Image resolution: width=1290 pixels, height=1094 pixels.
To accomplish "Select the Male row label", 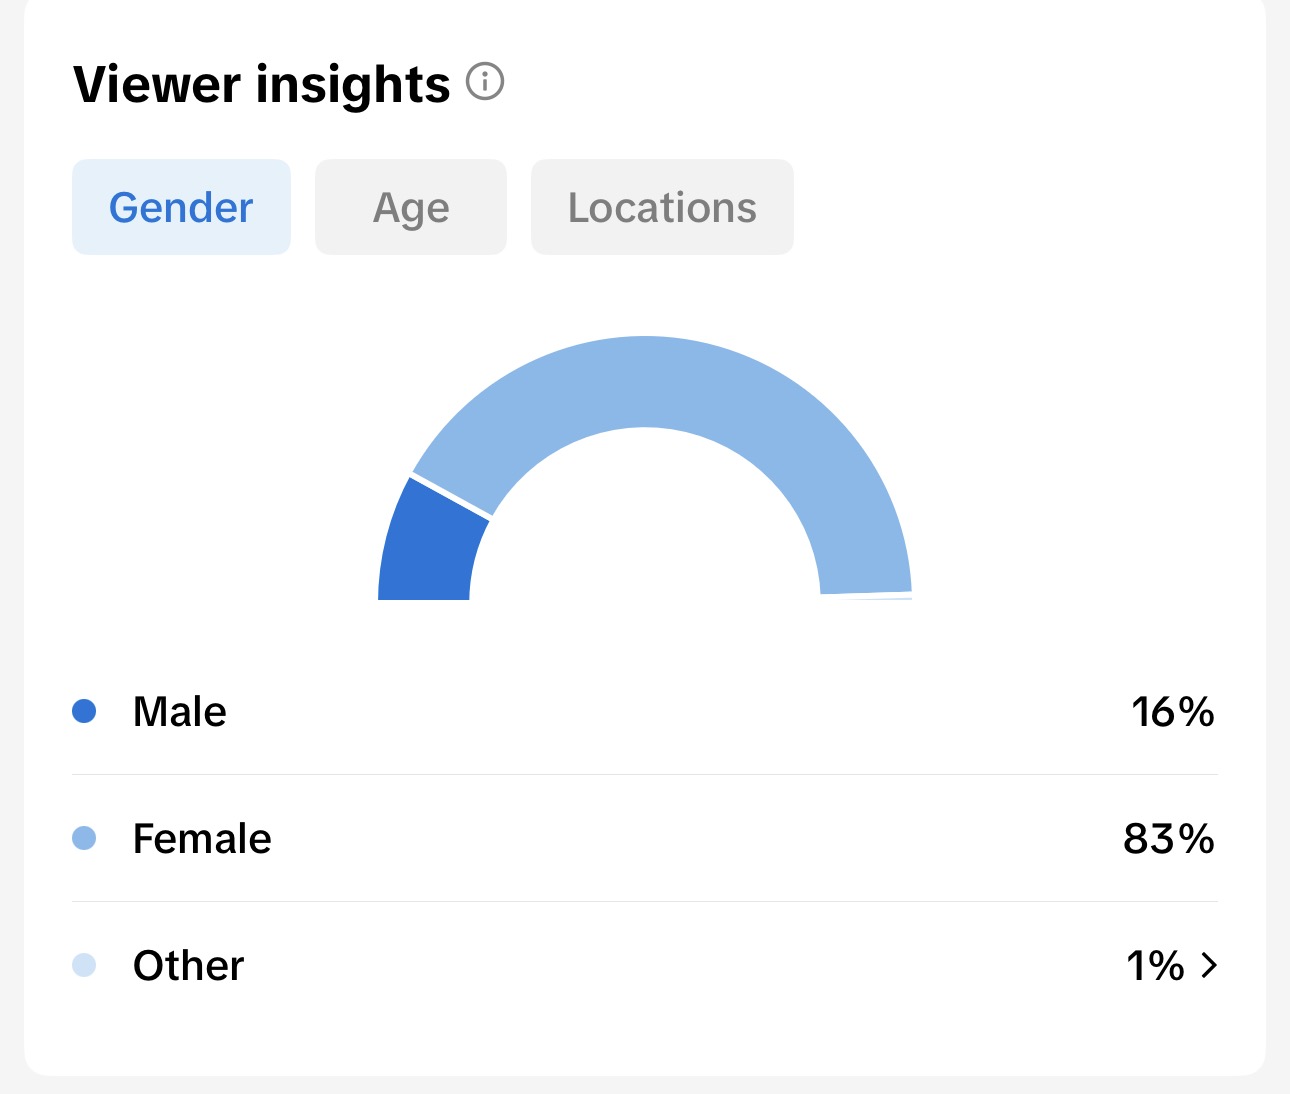I will click(180, 712).
